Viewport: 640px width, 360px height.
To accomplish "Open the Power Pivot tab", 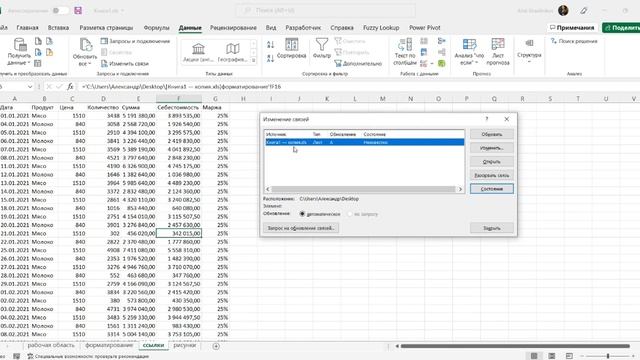I will point(424,28).
